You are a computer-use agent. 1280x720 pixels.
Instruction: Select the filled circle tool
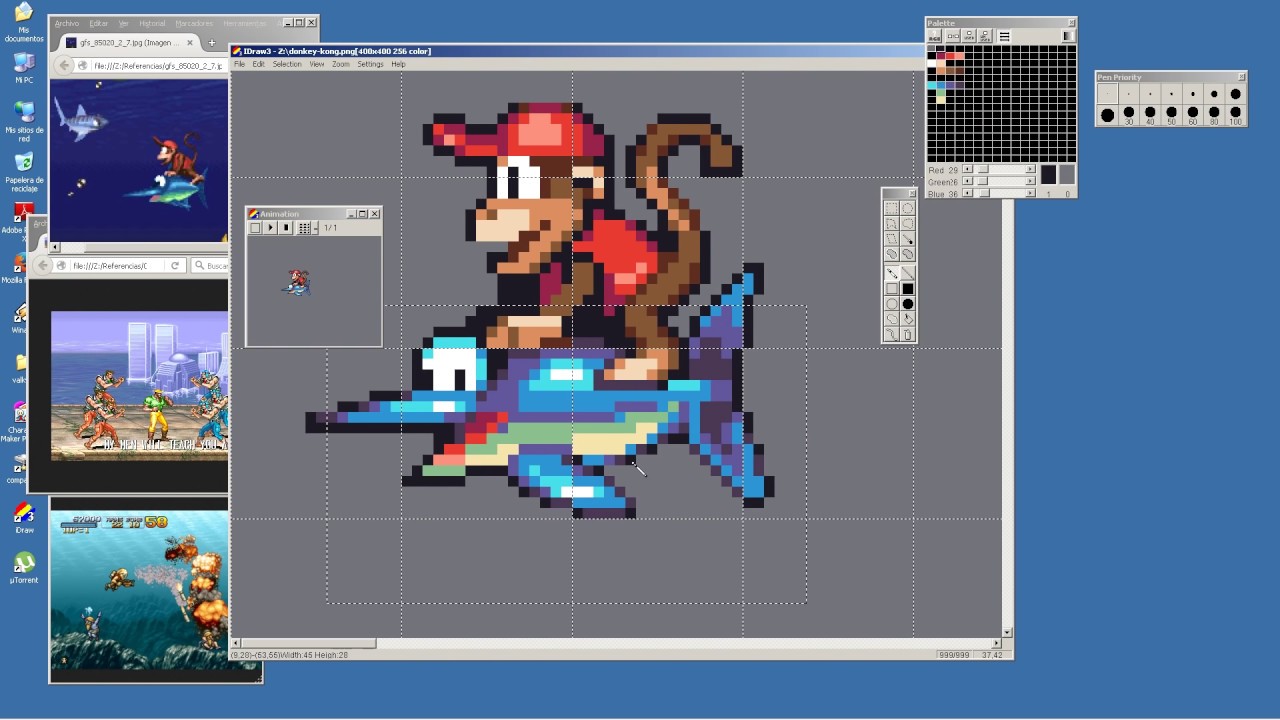[x=908, y=303]
